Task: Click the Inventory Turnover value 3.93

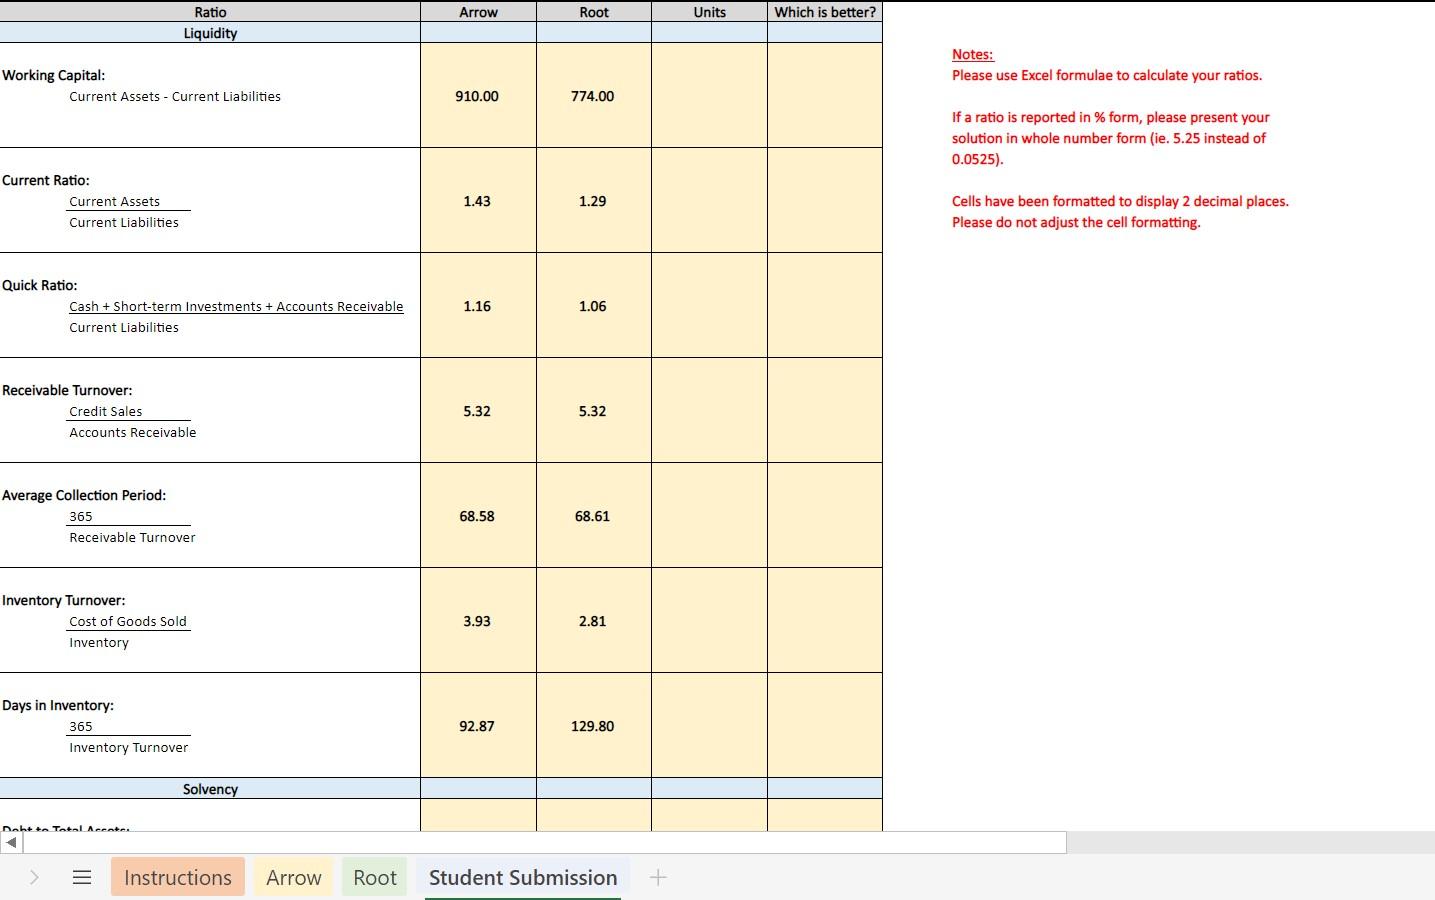Action: click(x=478, y=620)
